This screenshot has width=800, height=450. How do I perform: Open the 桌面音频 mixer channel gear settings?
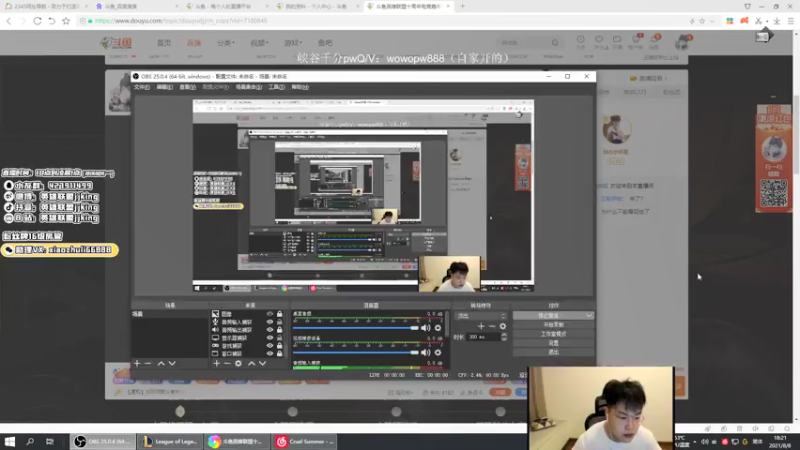tap(438, 328)
